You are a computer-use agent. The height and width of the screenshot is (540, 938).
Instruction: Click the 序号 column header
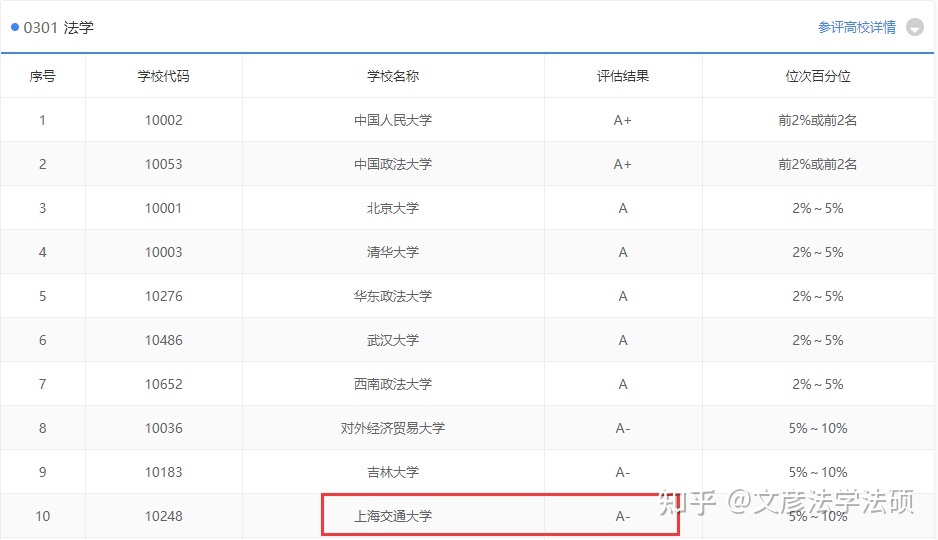point(42,76)
